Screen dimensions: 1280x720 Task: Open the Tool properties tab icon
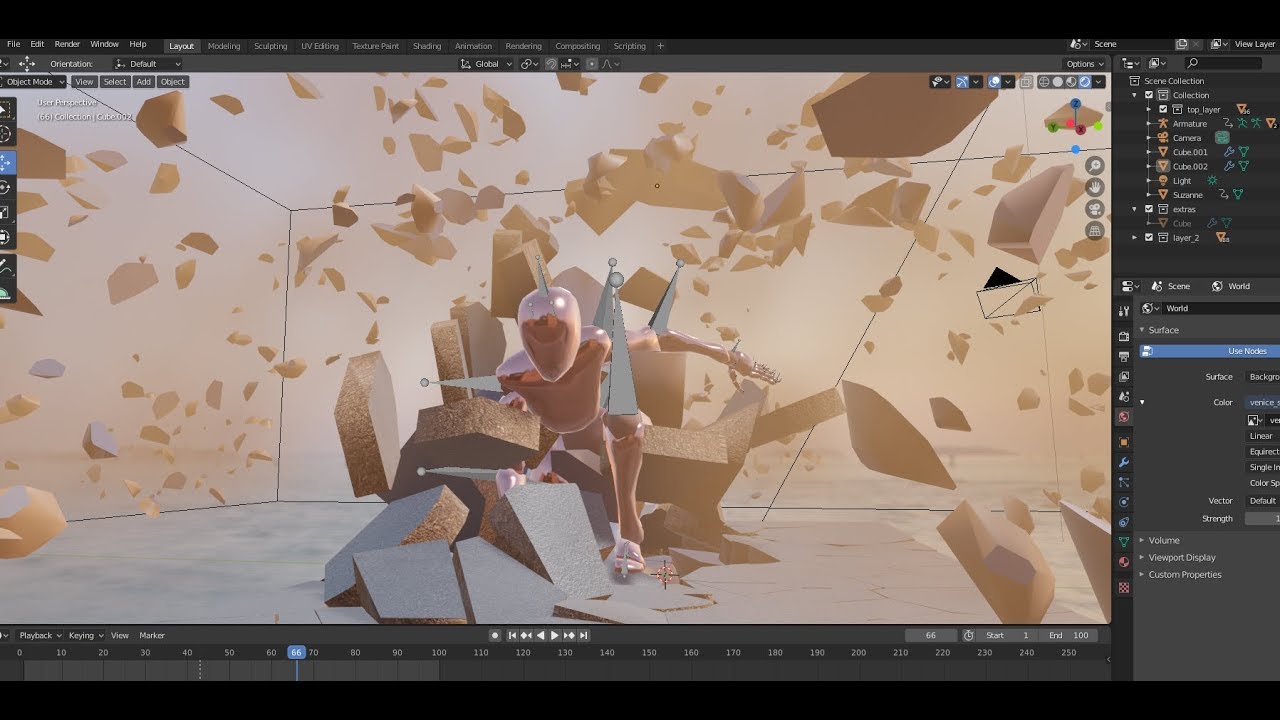(x=1124, y=311)
